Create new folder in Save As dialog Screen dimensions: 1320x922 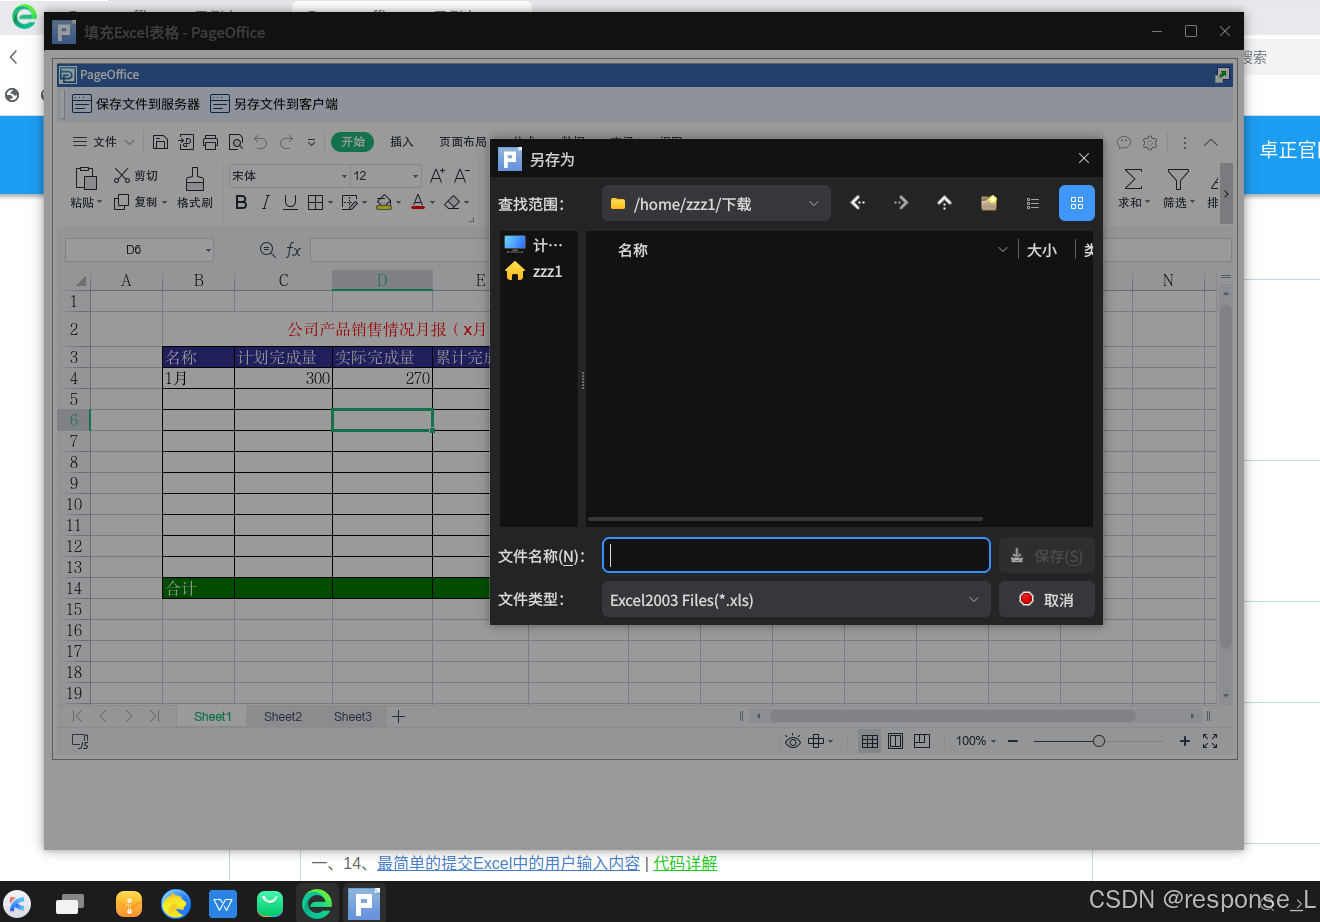pos(989,203)
